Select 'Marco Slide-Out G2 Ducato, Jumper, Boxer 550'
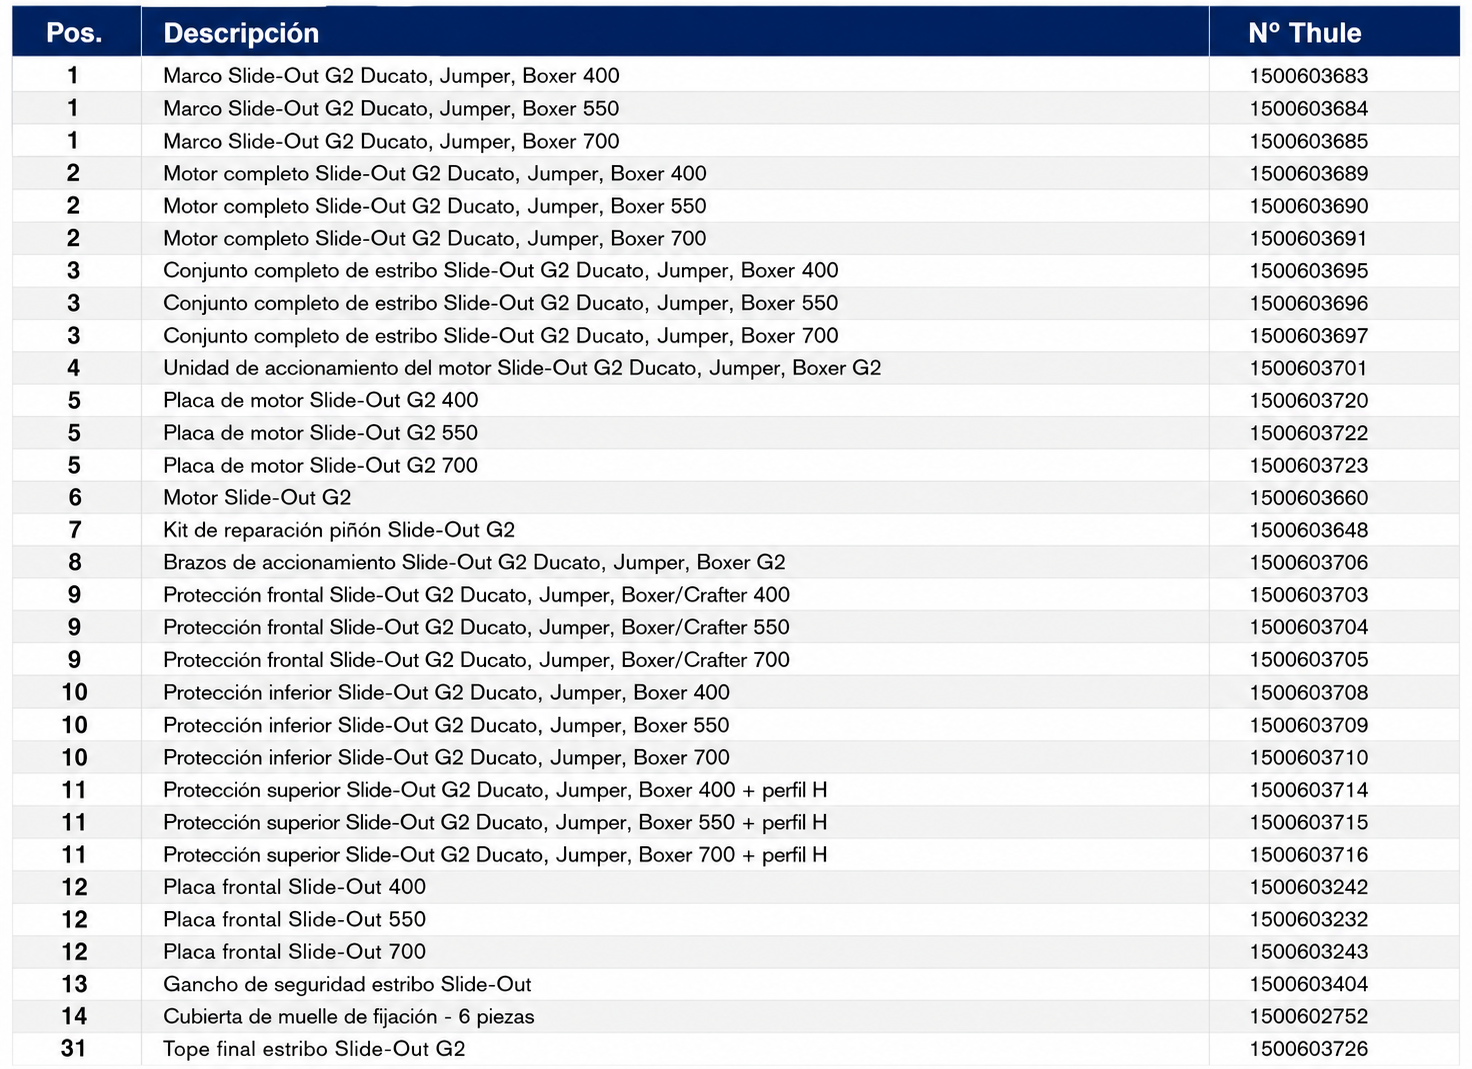1472x1069 pixels. [391, 108]
